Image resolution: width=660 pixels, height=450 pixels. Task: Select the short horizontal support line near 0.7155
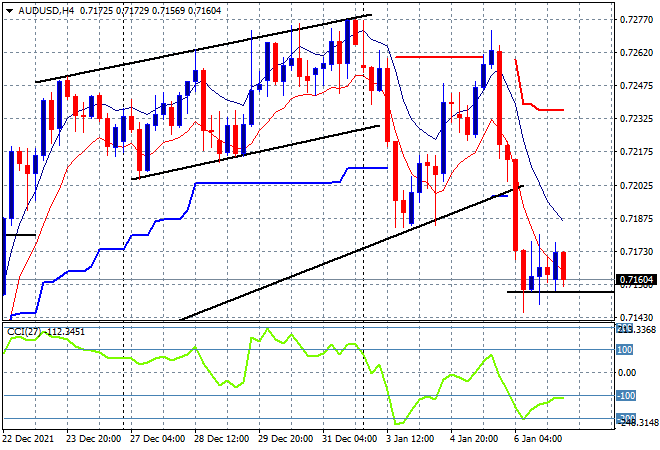pos(560,292)
